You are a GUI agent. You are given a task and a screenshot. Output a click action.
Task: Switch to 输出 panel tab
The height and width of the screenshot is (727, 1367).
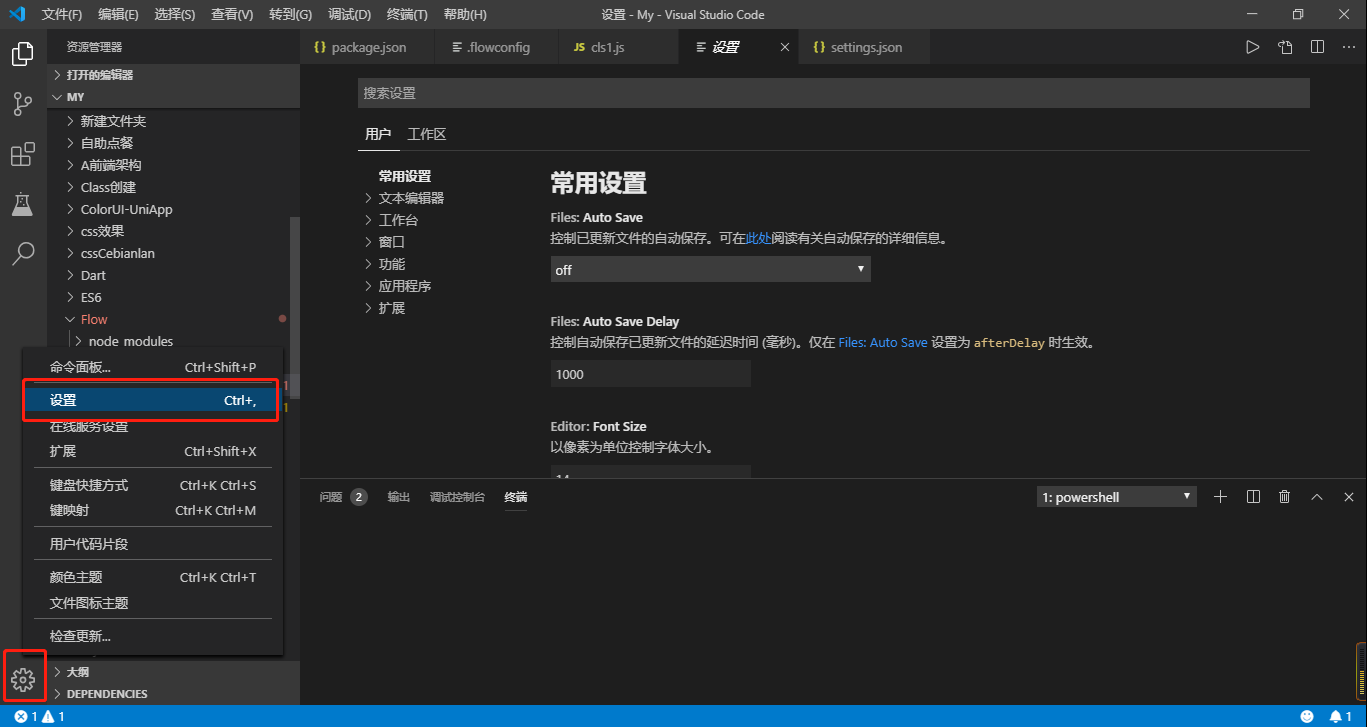click(x=399, y=497)
